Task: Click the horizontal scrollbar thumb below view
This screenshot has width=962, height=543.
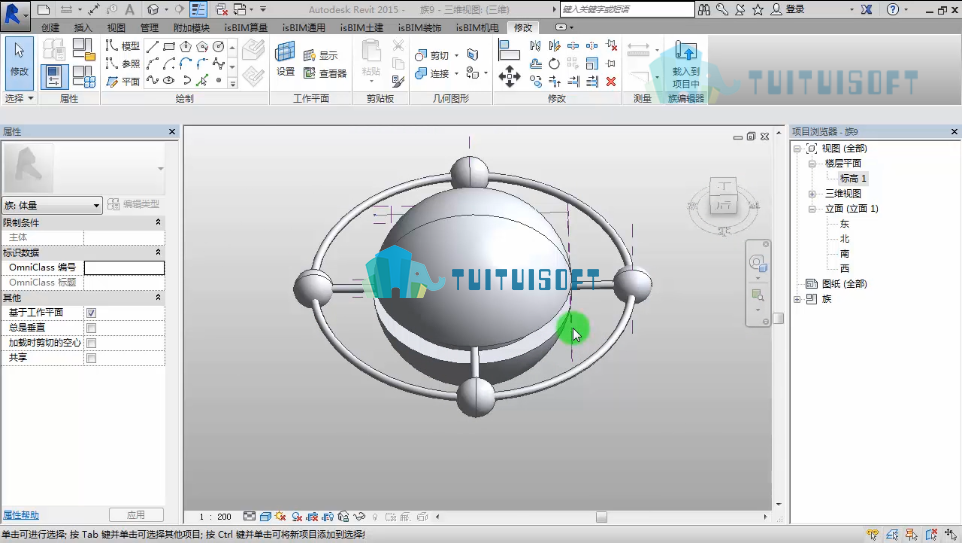Action: (x=601, y=517)
